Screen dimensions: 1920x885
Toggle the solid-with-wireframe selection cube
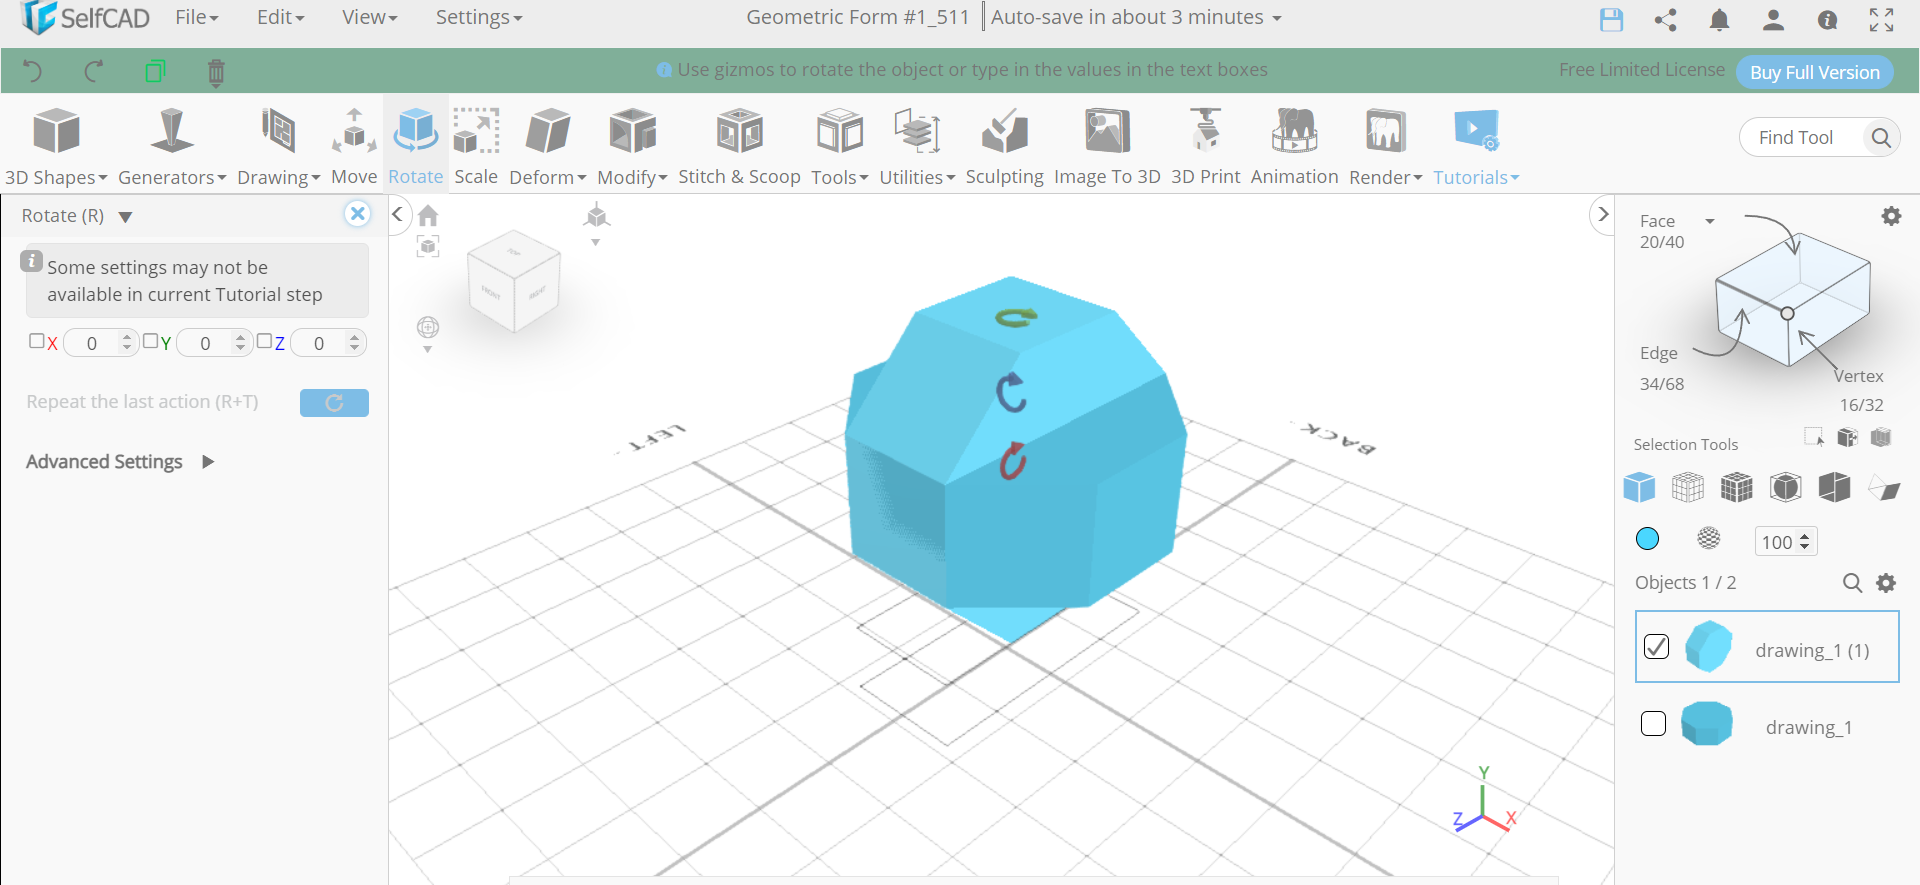[x=1736, y=487]
